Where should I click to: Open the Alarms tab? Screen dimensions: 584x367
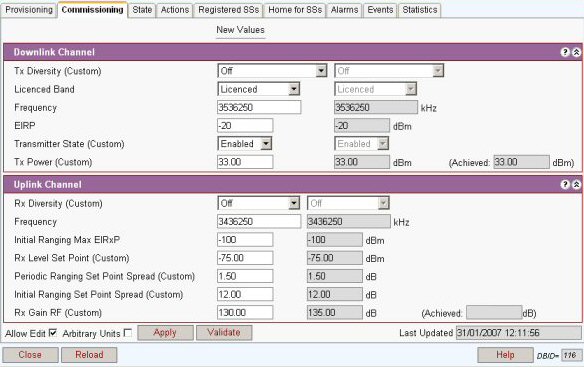[344, 10]
